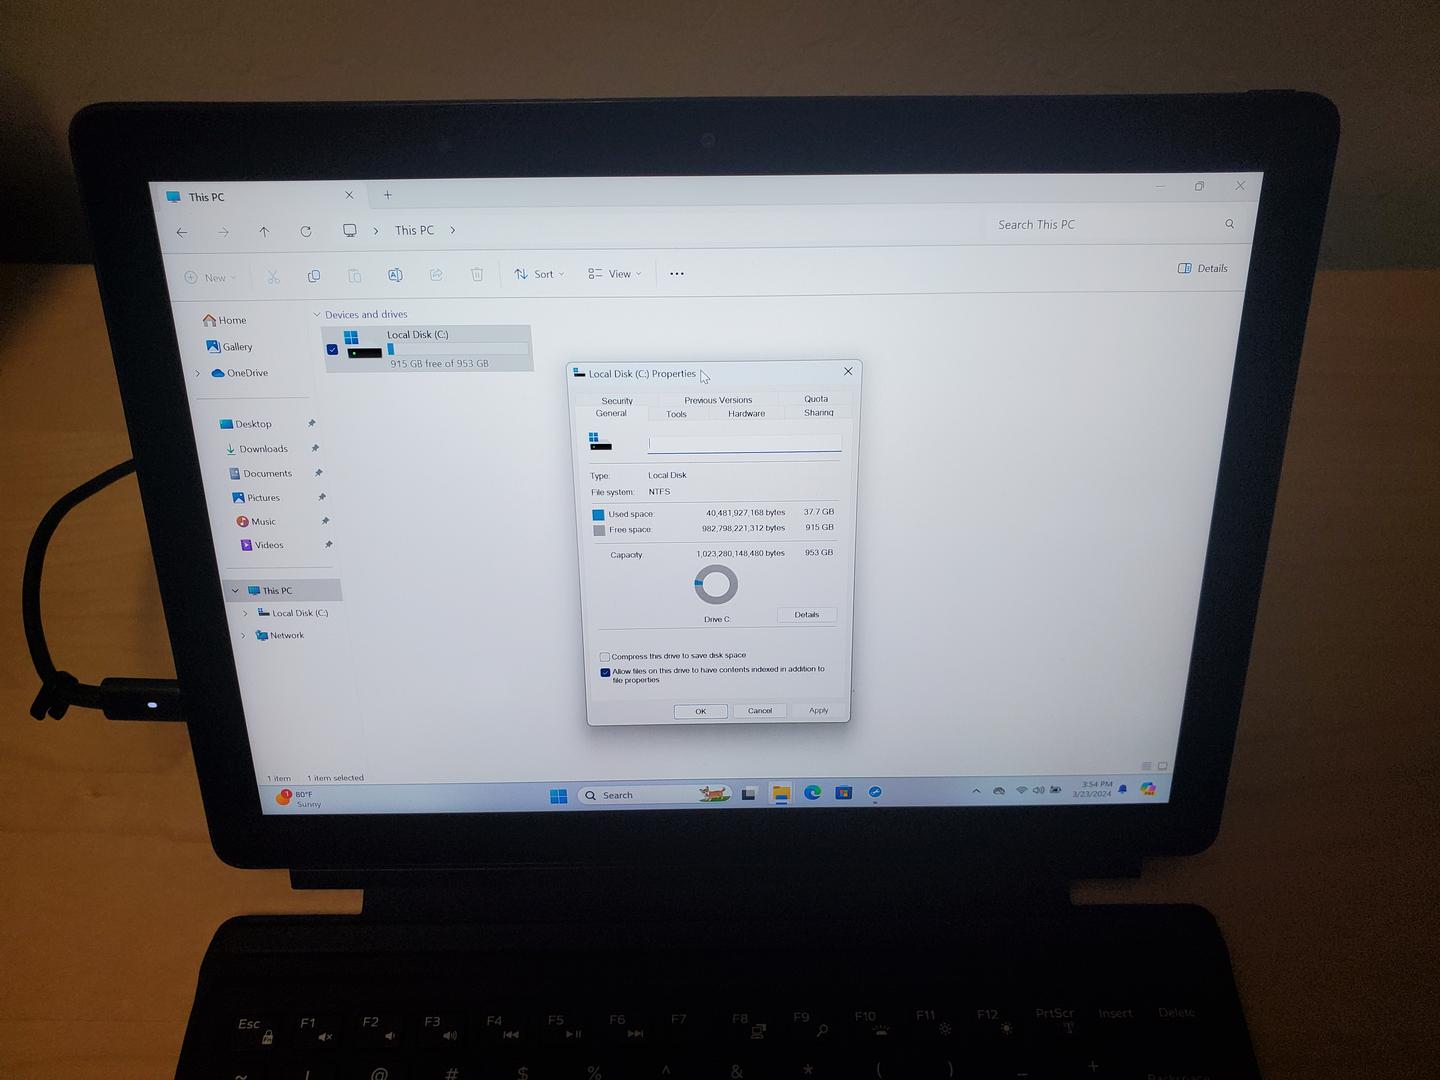This screenshot has height=1080, width=1440.
Task: Open the Sort dropdown menu
Action: click(x=539, y=274)
